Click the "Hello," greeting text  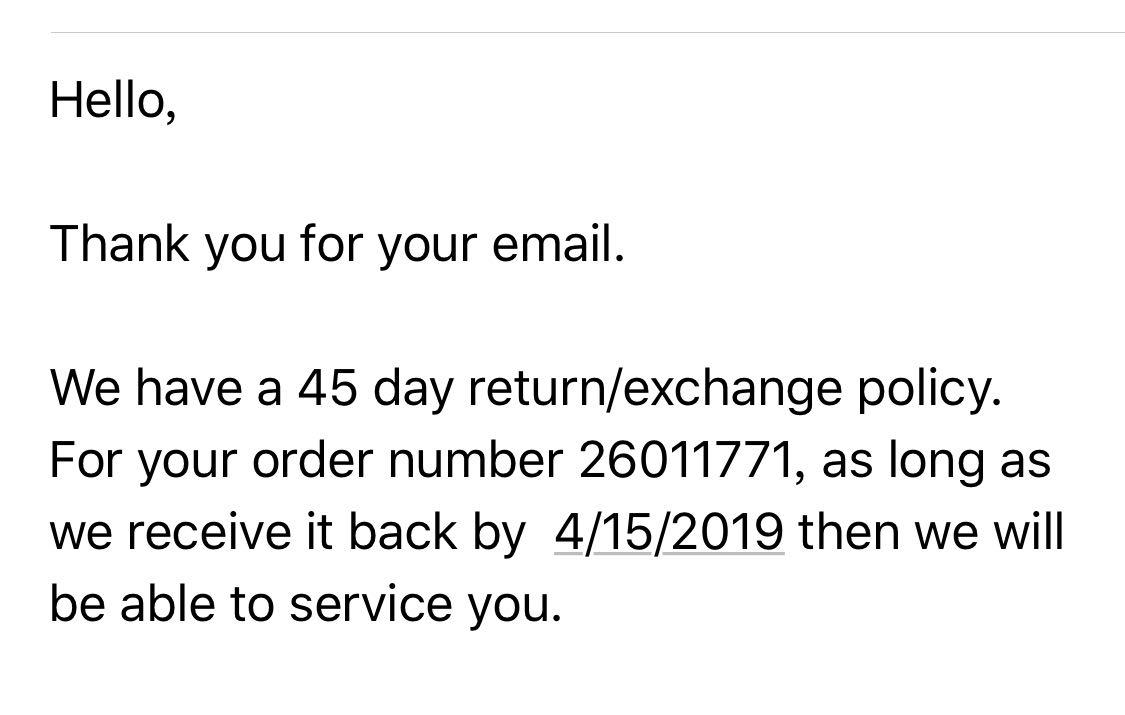pos(113,100)
